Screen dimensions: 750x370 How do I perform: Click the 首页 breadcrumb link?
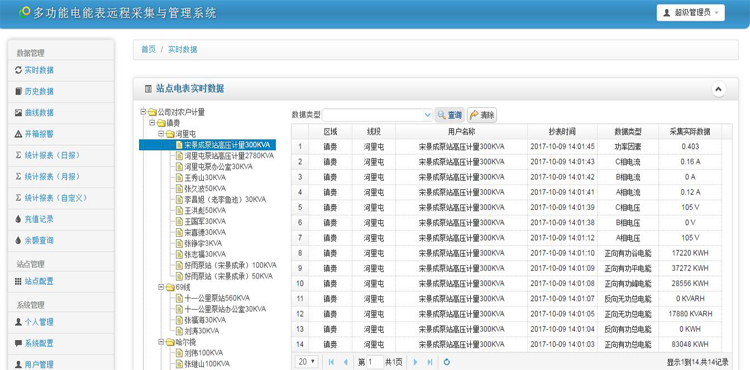click(x=148, y=50)
